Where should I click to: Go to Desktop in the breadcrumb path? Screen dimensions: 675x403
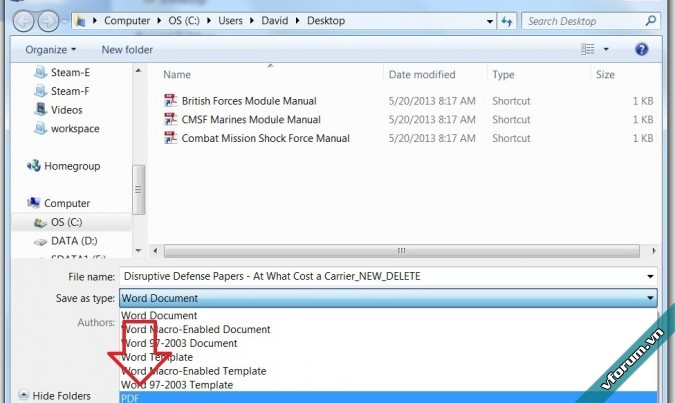point(326,21)
